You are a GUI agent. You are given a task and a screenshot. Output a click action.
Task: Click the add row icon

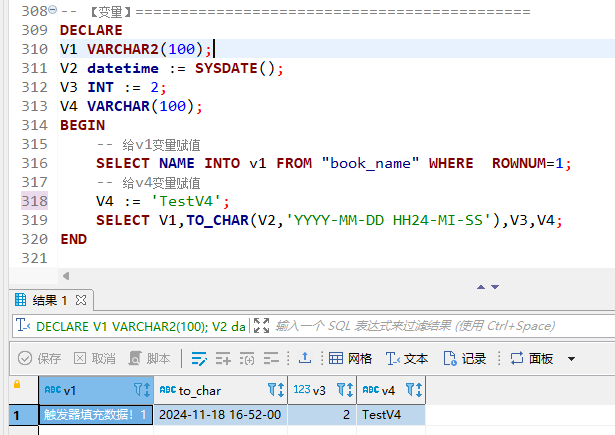pos(223,358)
